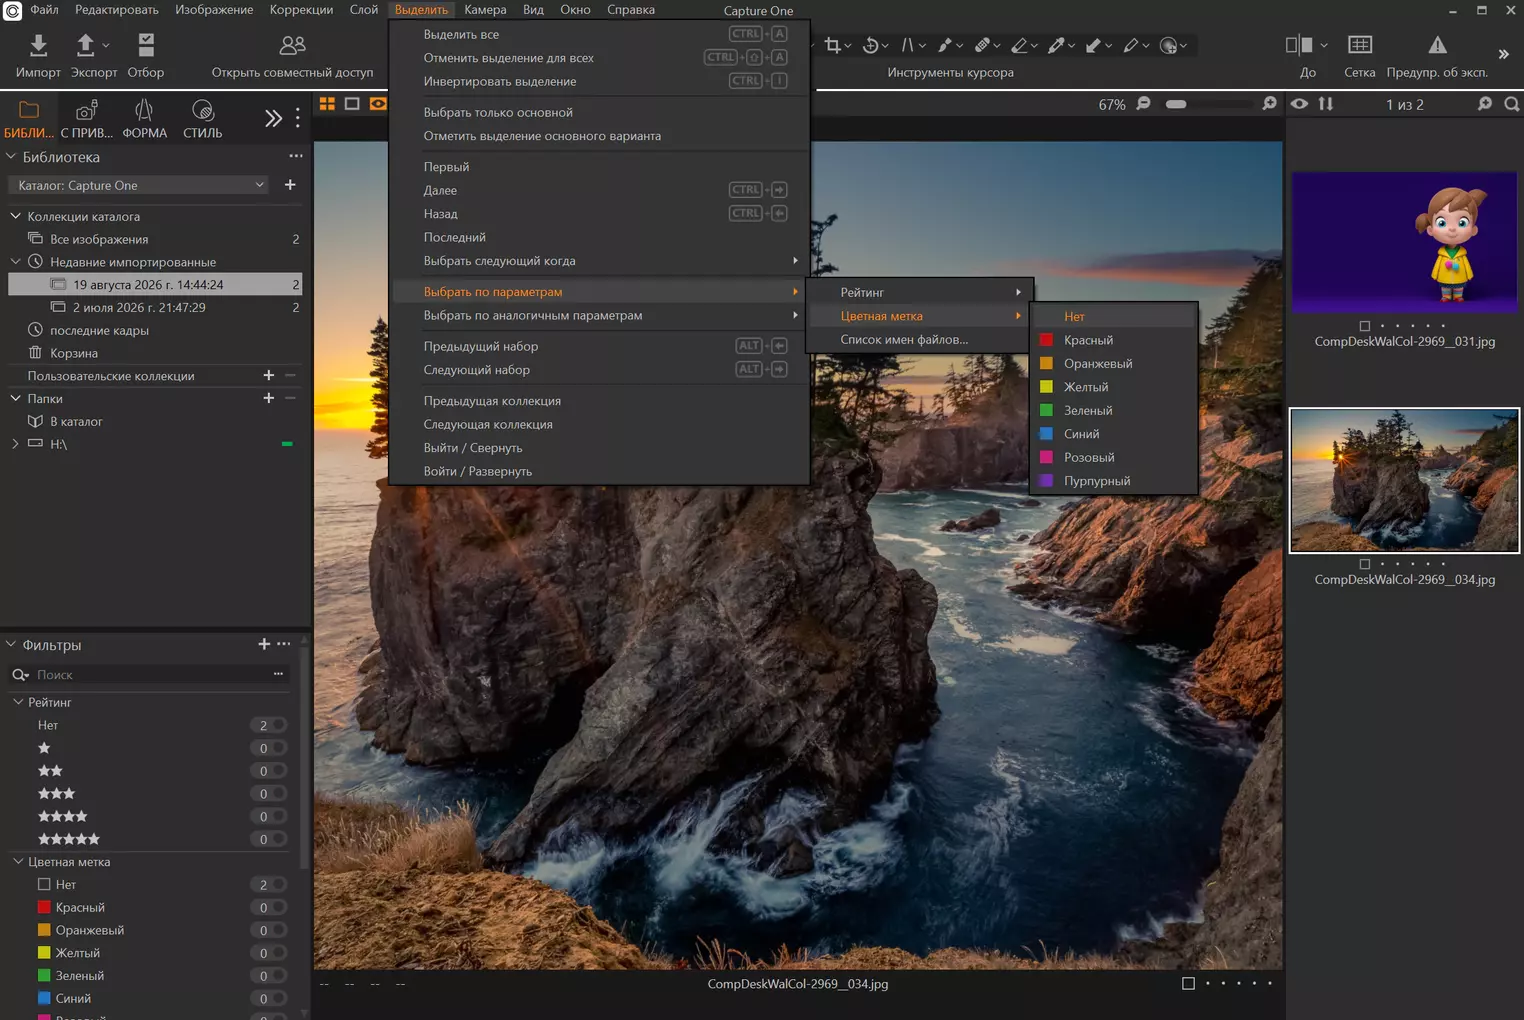
Task: Select the Keystone cursor tool
Action: (908, 45)
